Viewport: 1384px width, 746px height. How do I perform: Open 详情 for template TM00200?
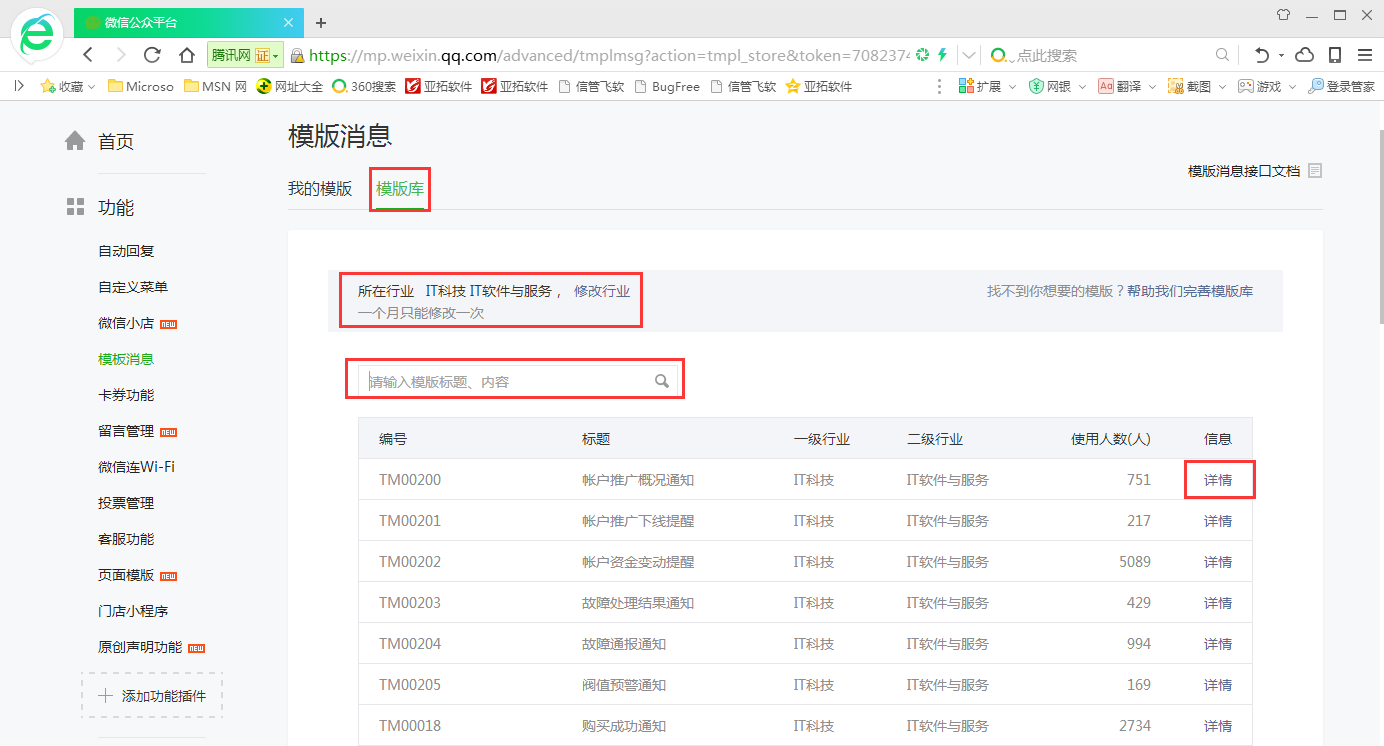[x=1218, y=480]
